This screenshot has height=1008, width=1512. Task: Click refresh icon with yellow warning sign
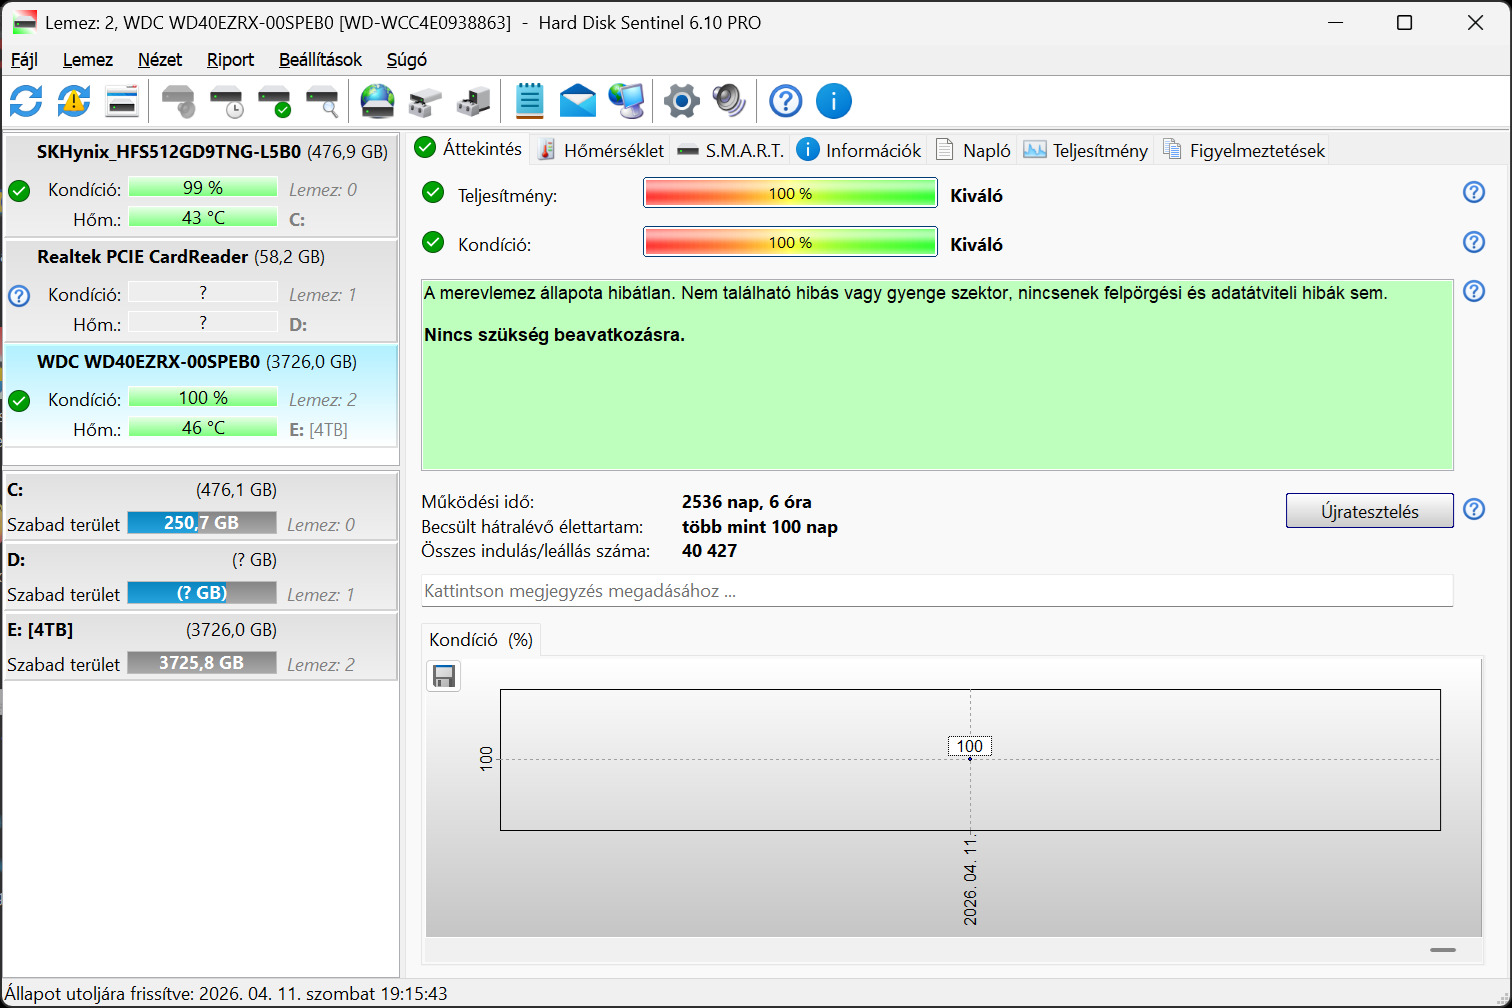point(74,101)
